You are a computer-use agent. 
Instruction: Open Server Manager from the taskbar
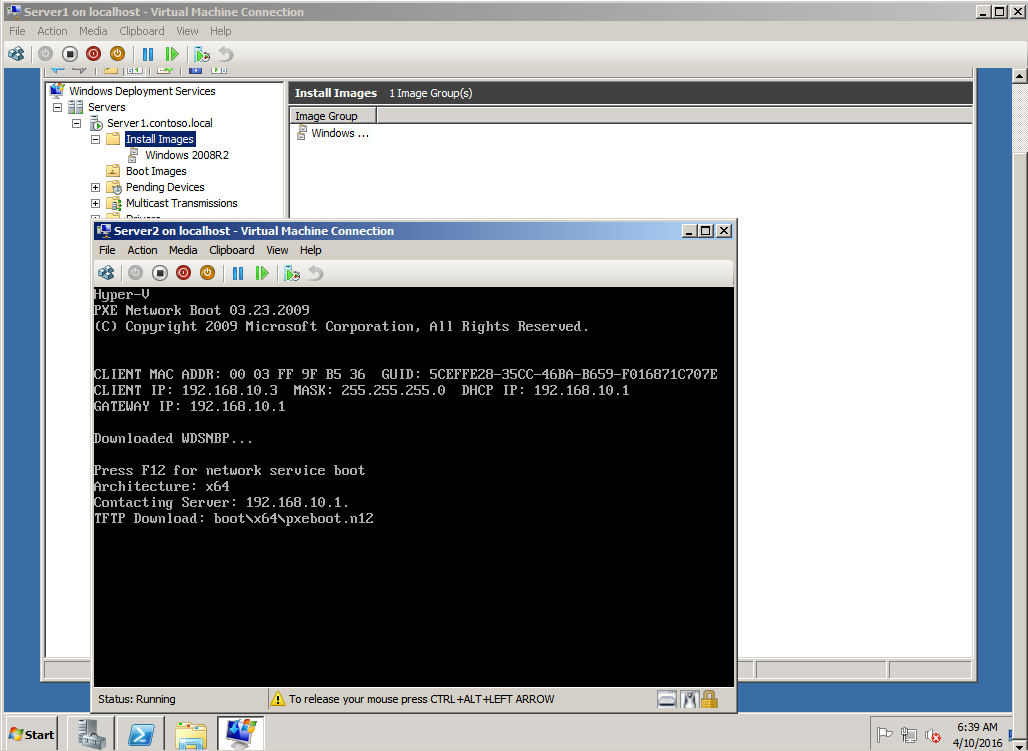point(91,733)
